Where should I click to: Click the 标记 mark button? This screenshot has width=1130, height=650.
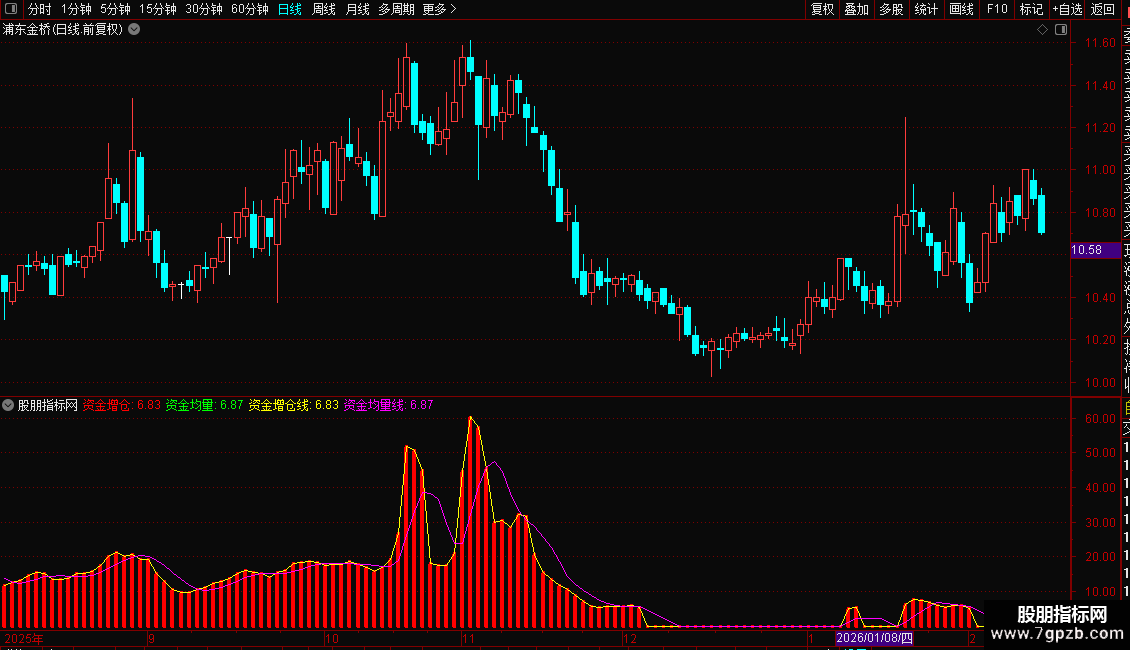click(x=1031, y=9)
